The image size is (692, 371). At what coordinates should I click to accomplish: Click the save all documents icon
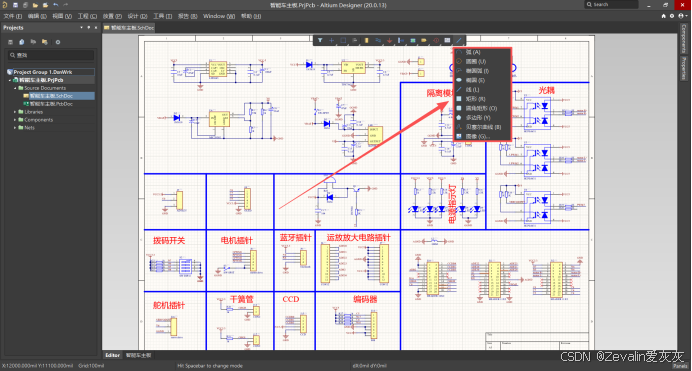click(25, 5)
